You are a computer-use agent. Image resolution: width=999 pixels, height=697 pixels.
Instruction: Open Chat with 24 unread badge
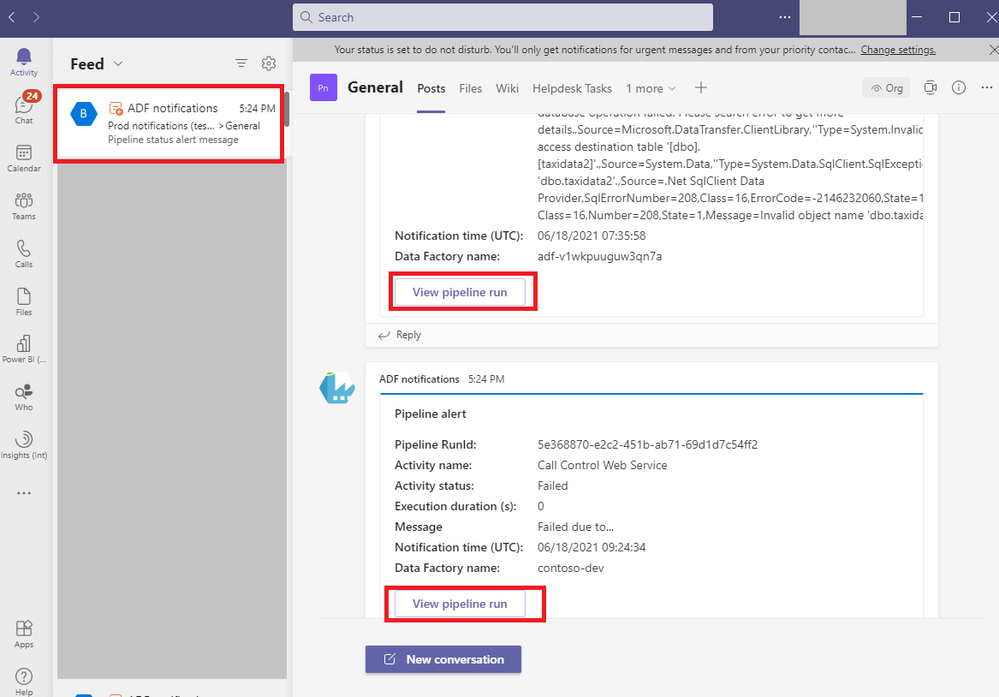point(24,108)
